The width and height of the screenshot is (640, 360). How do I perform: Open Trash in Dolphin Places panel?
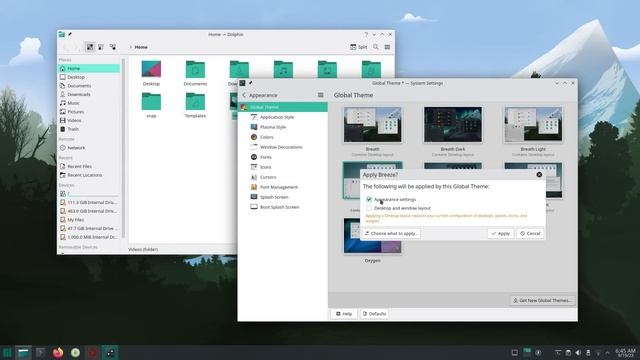tap(89, 129)
